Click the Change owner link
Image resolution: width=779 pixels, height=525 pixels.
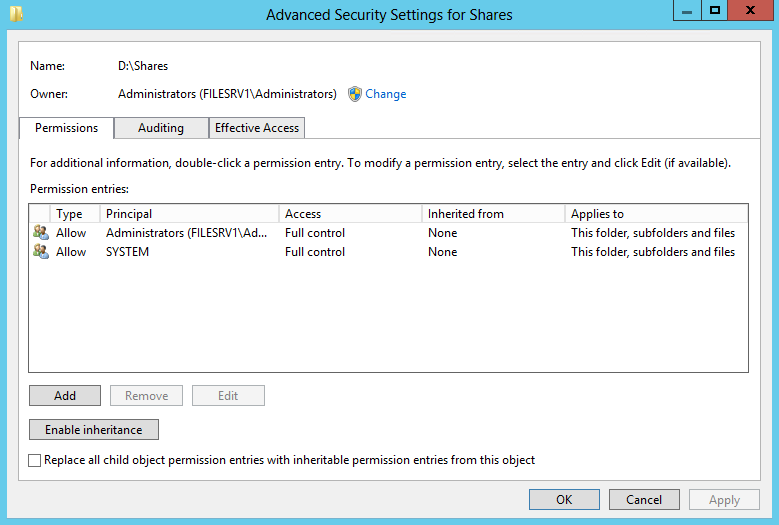[386, 94]
